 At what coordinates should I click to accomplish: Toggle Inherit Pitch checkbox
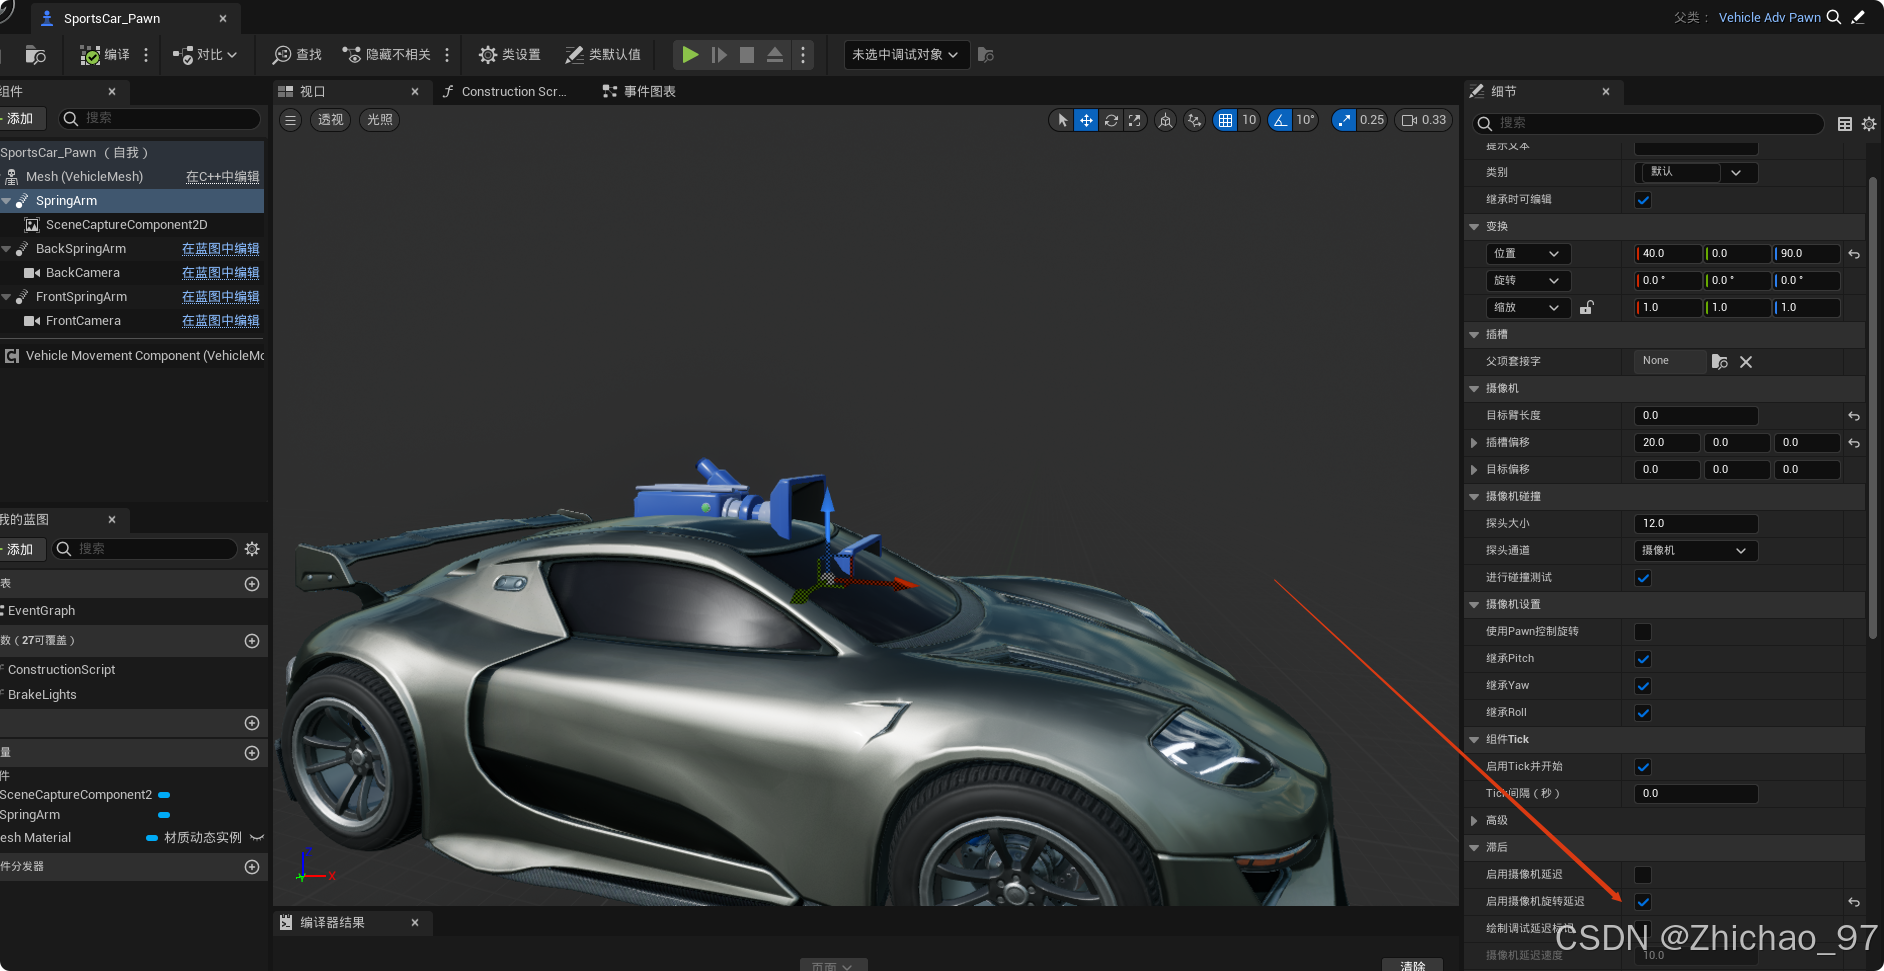coord(1643,659)
